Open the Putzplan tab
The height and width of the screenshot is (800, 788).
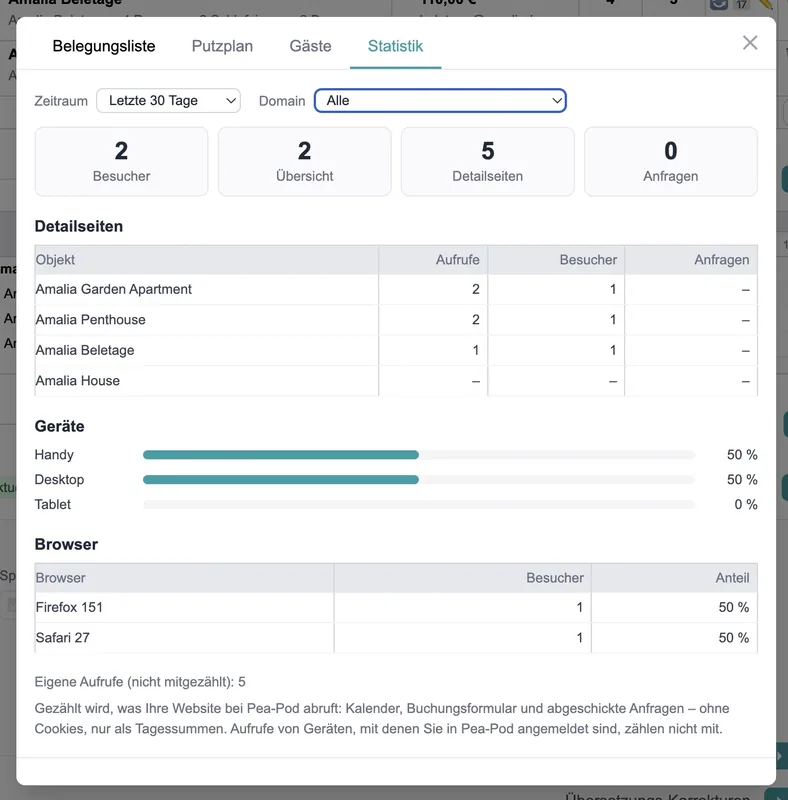click(222, 46)
